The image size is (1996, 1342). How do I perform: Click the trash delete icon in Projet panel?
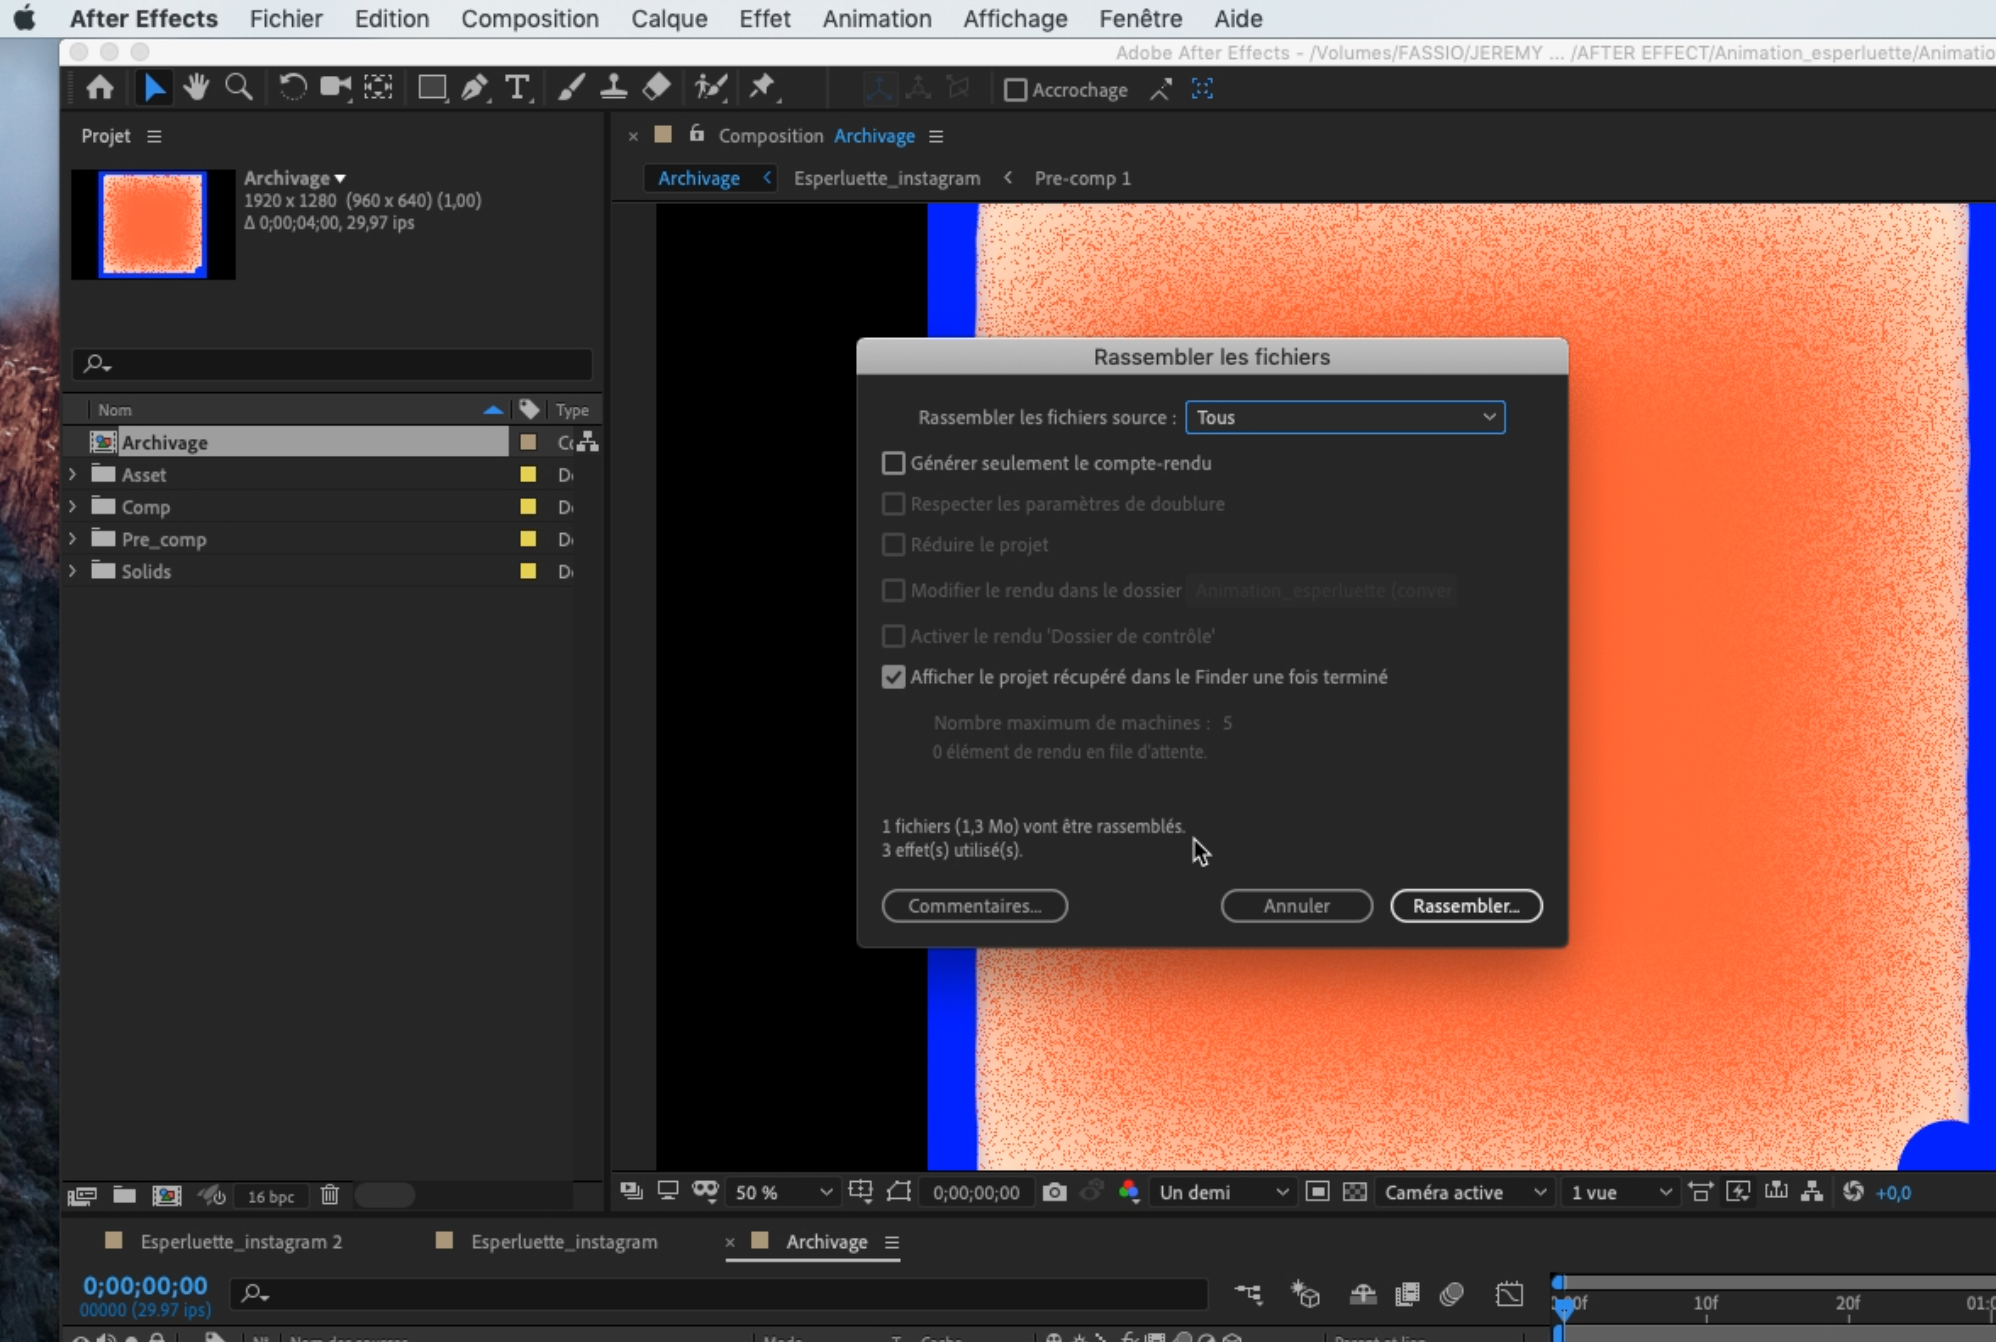coord(330,1195)
